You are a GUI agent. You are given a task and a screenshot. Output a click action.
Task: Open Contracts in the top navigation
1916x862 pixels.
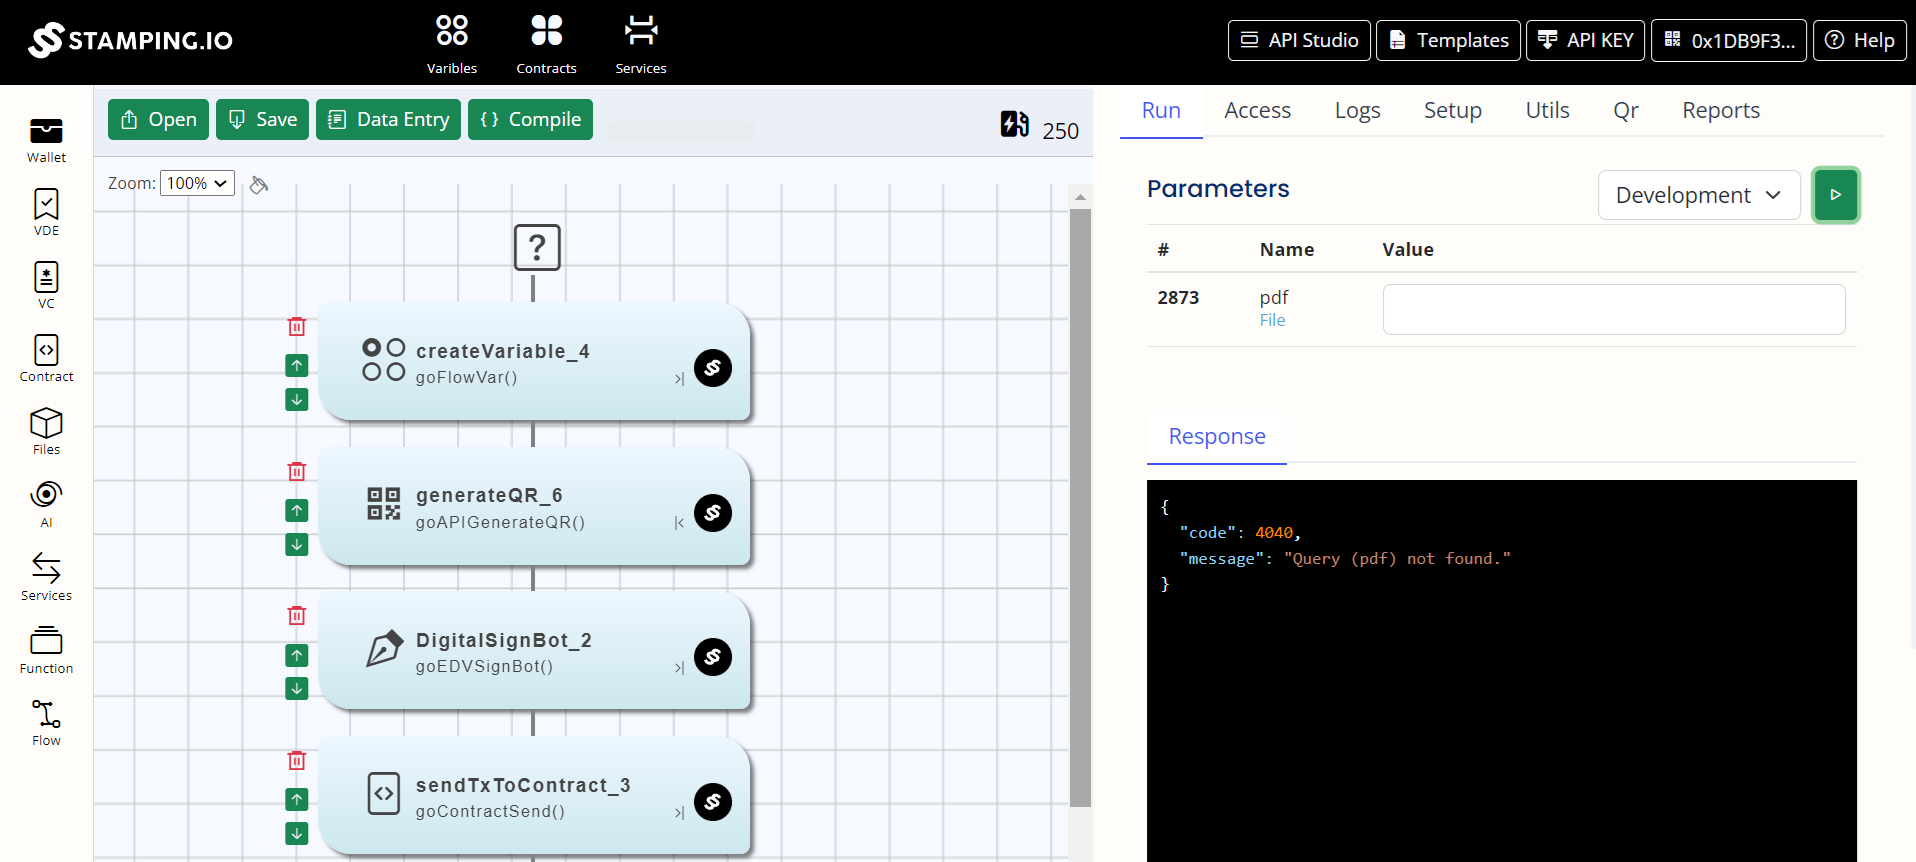pos(546,44)
